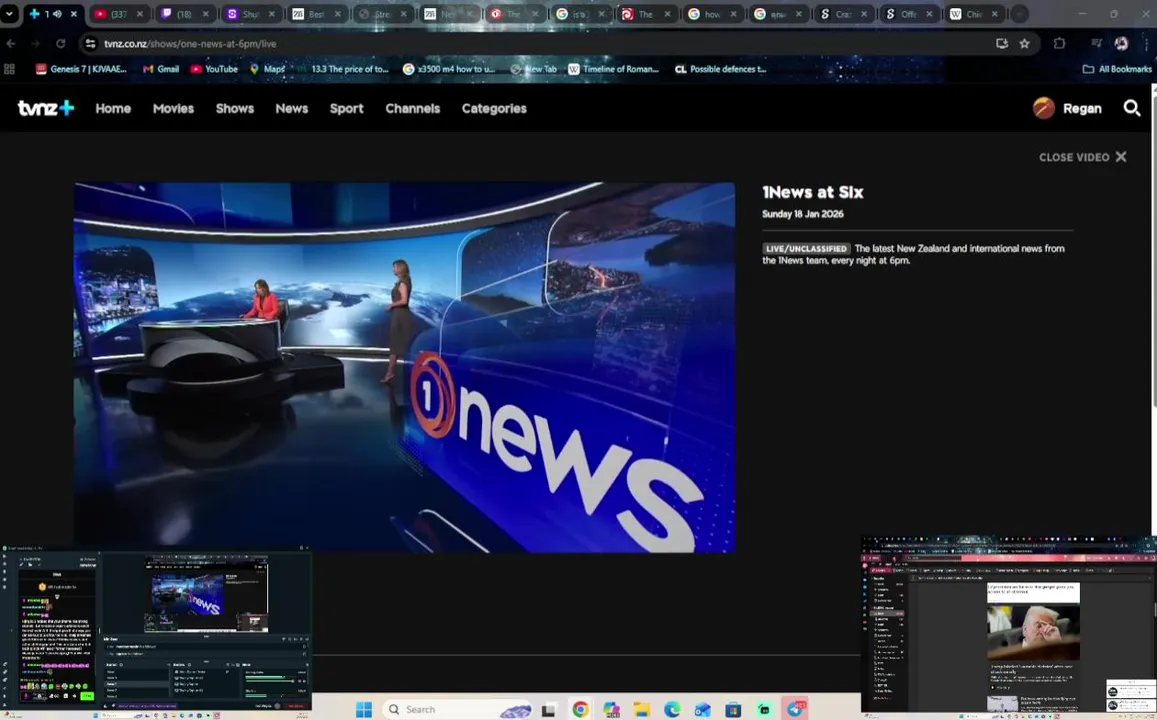Viewport: 1157px width, 720px height.
Task: Open 13.3 The price of to... bookmark
Action: point(342,69)
